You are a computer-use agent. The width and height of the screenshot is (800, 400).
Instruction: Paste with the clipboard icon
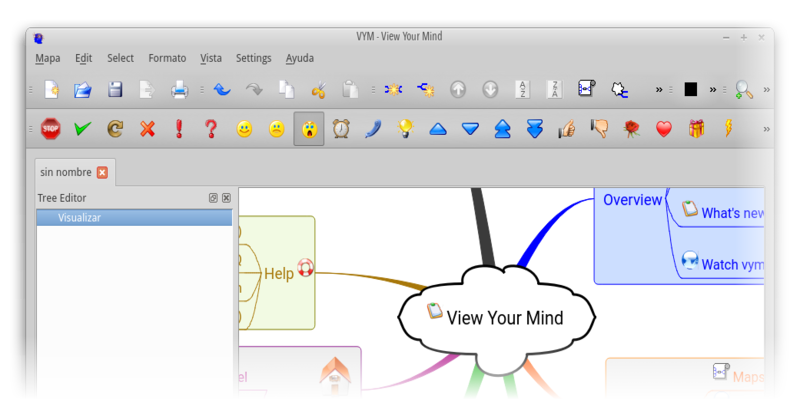click(x=350, y=90)
